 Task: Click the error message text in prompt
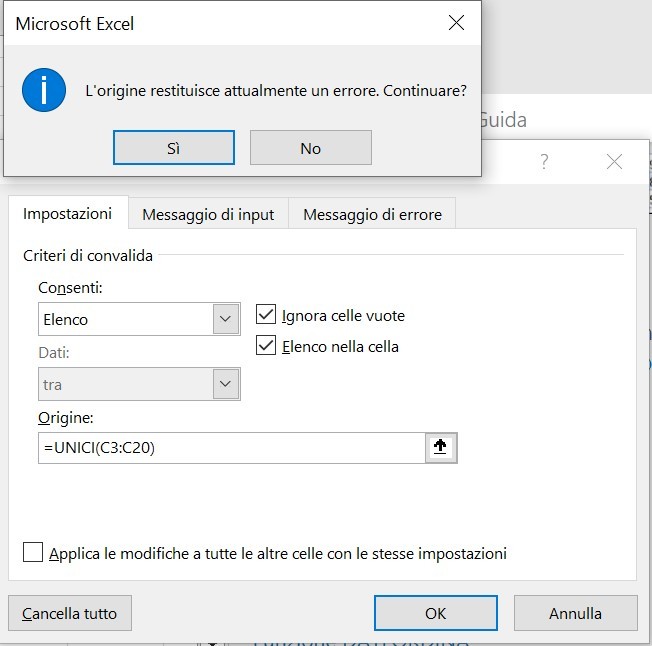pos(276,91)
